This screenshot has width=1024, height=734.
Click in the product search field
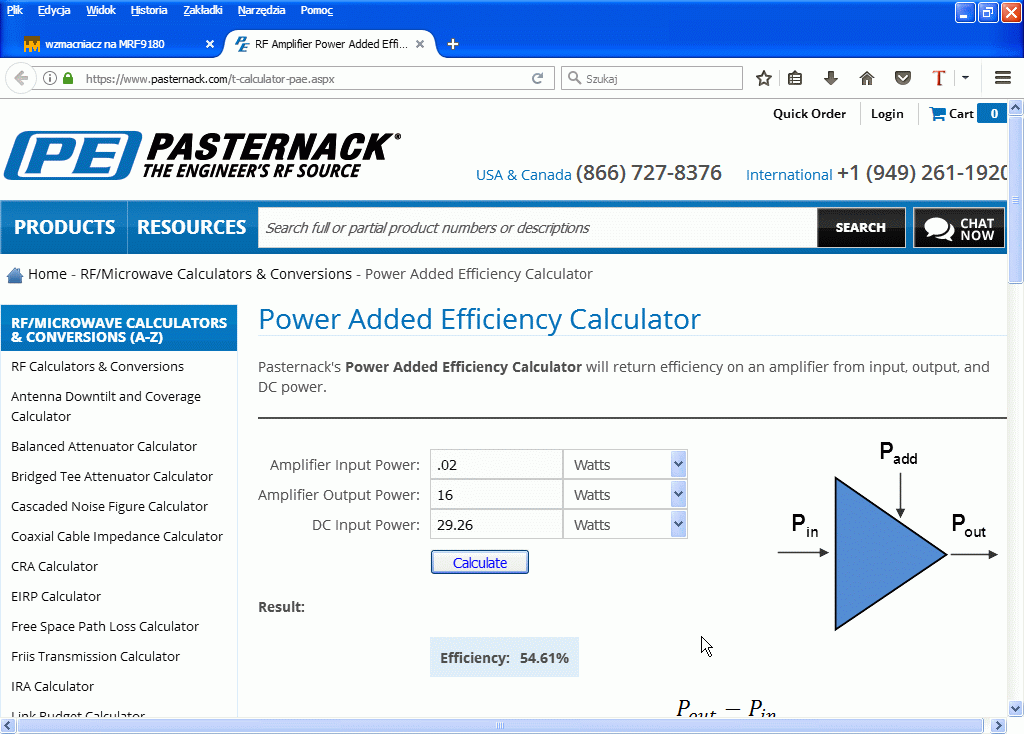[x=537, y=228]
